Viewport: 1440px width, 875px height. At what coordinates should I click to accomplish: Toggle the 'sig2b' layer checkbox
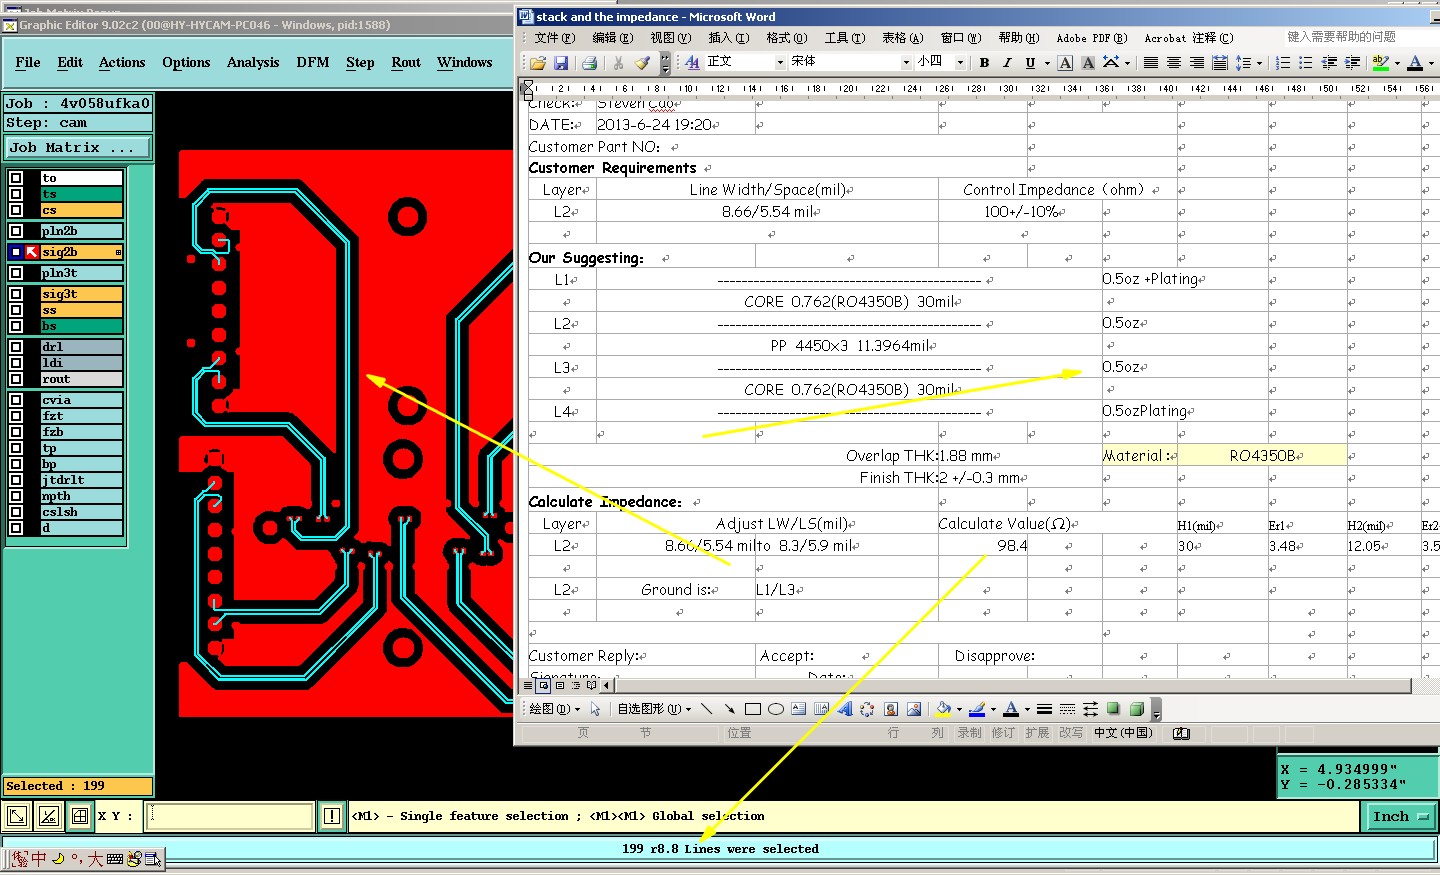click(16, 252)
